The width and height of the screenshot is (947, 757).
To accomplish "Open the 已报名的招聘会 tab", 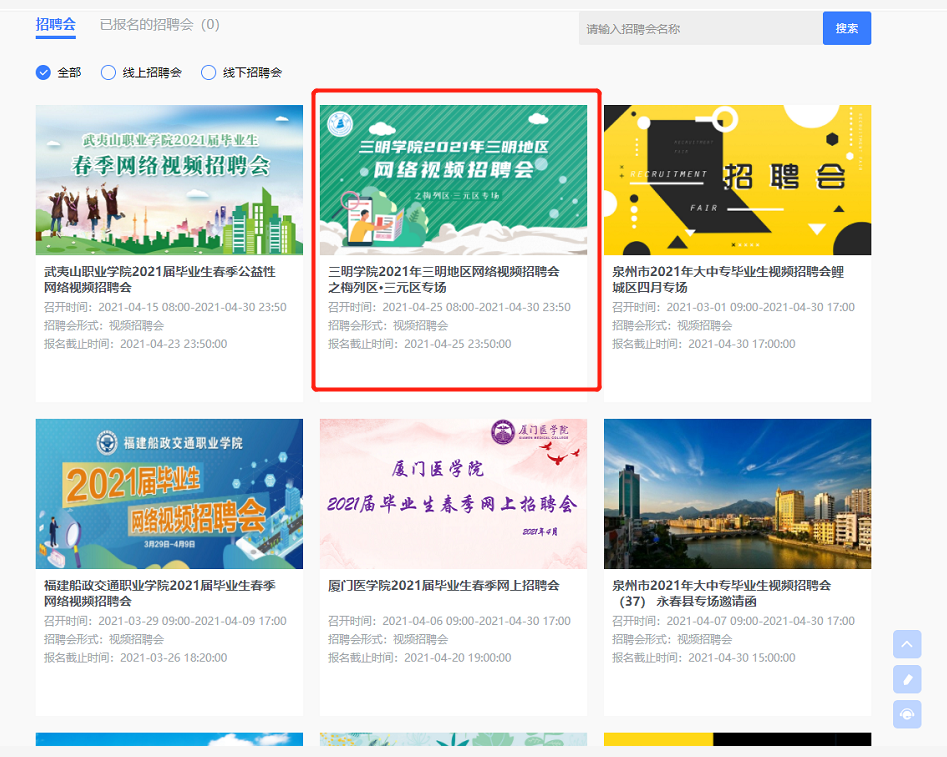I will pos(159,25).
